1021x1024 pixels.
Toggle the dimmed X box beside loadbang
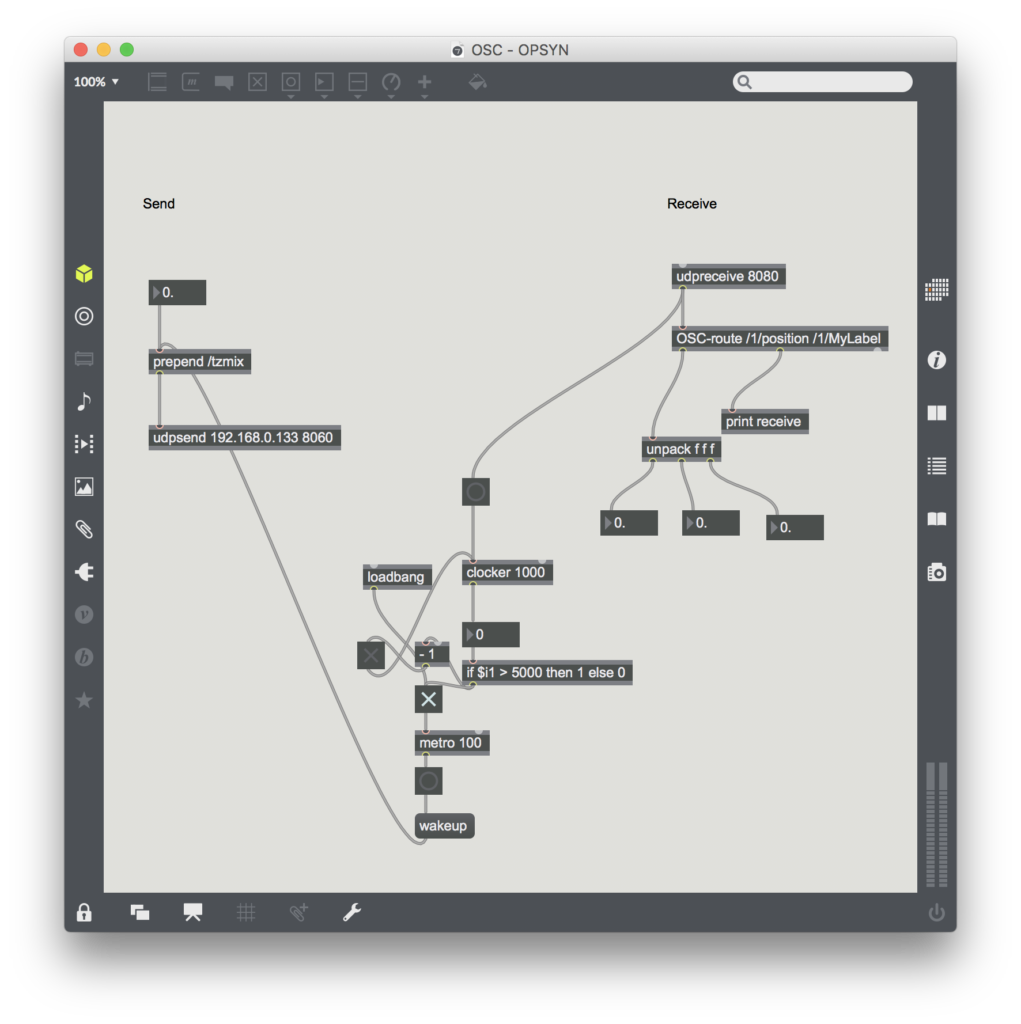click(371, 655)
